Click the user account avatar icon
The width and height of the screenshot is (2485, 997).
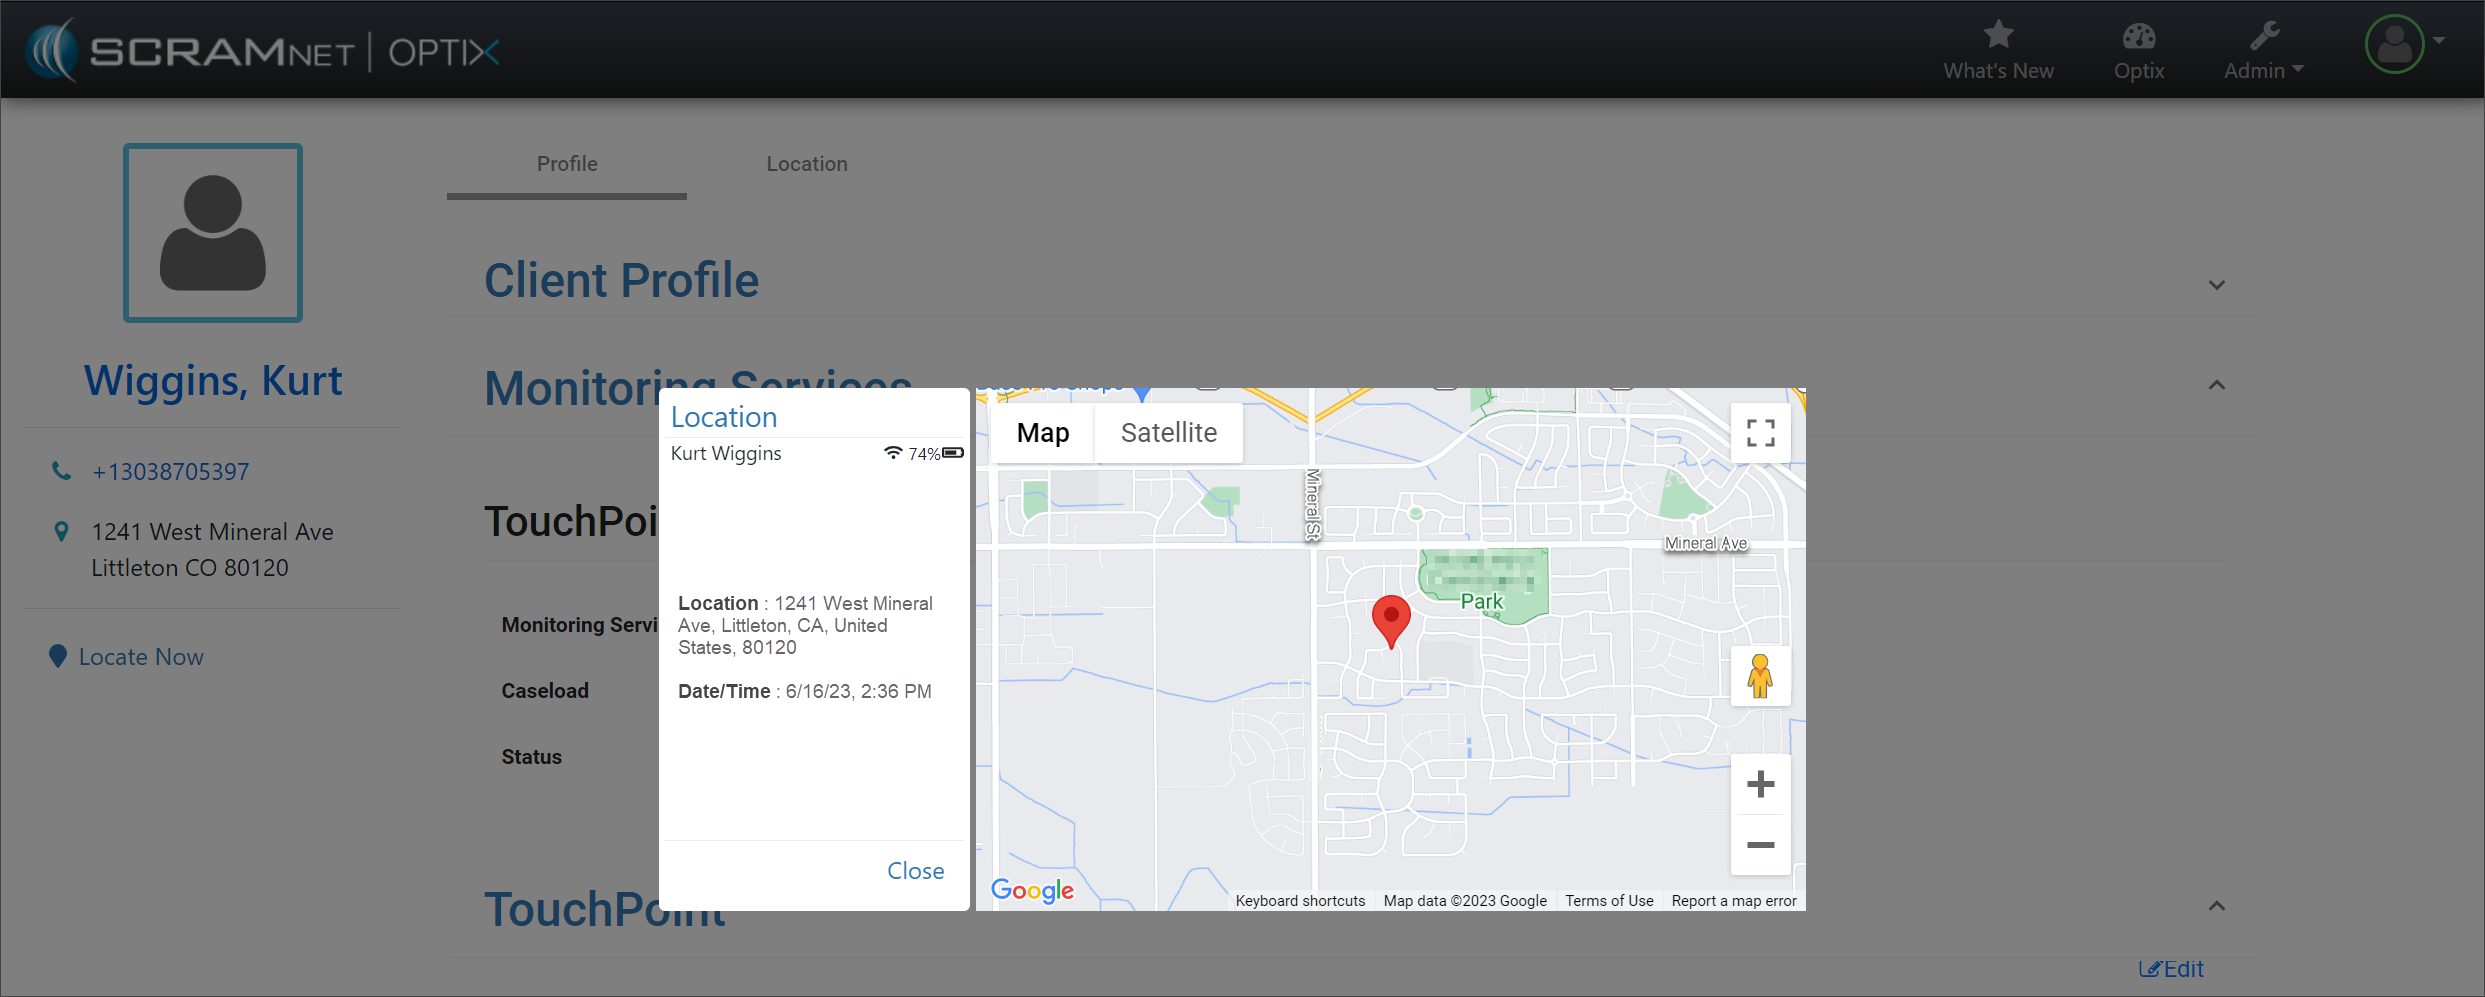2394,45
